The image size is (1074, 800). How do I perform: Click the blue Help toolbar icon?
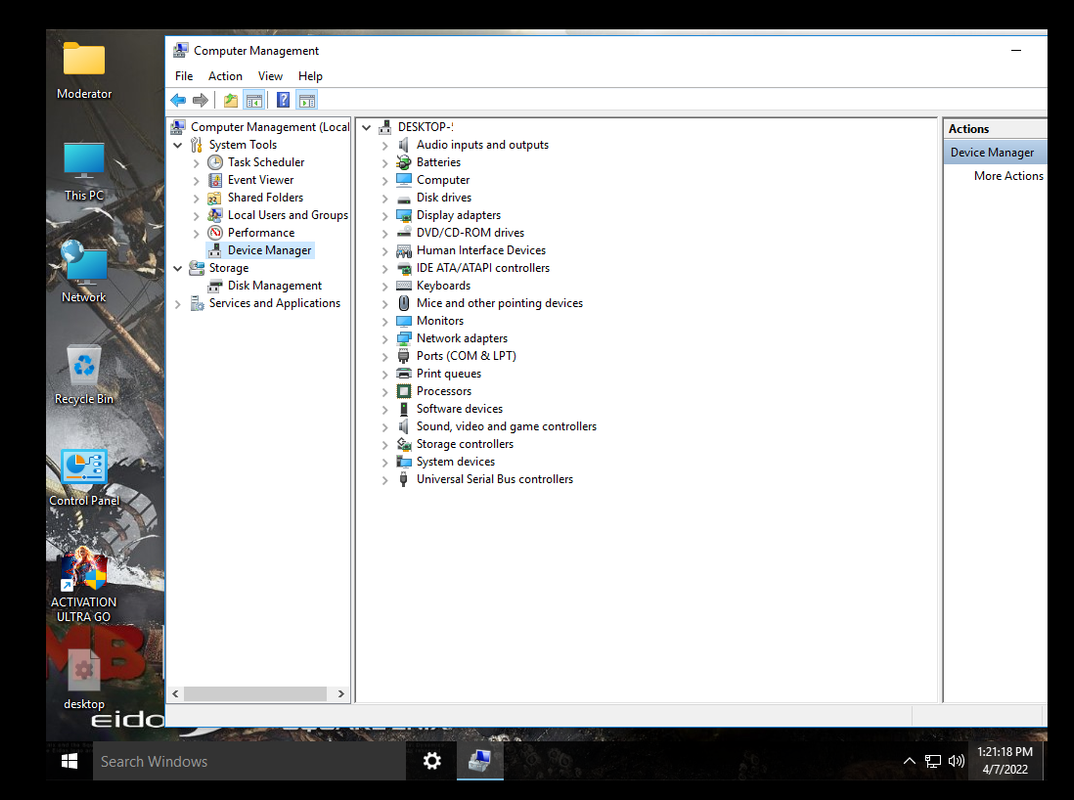click(x=283, y=101)
